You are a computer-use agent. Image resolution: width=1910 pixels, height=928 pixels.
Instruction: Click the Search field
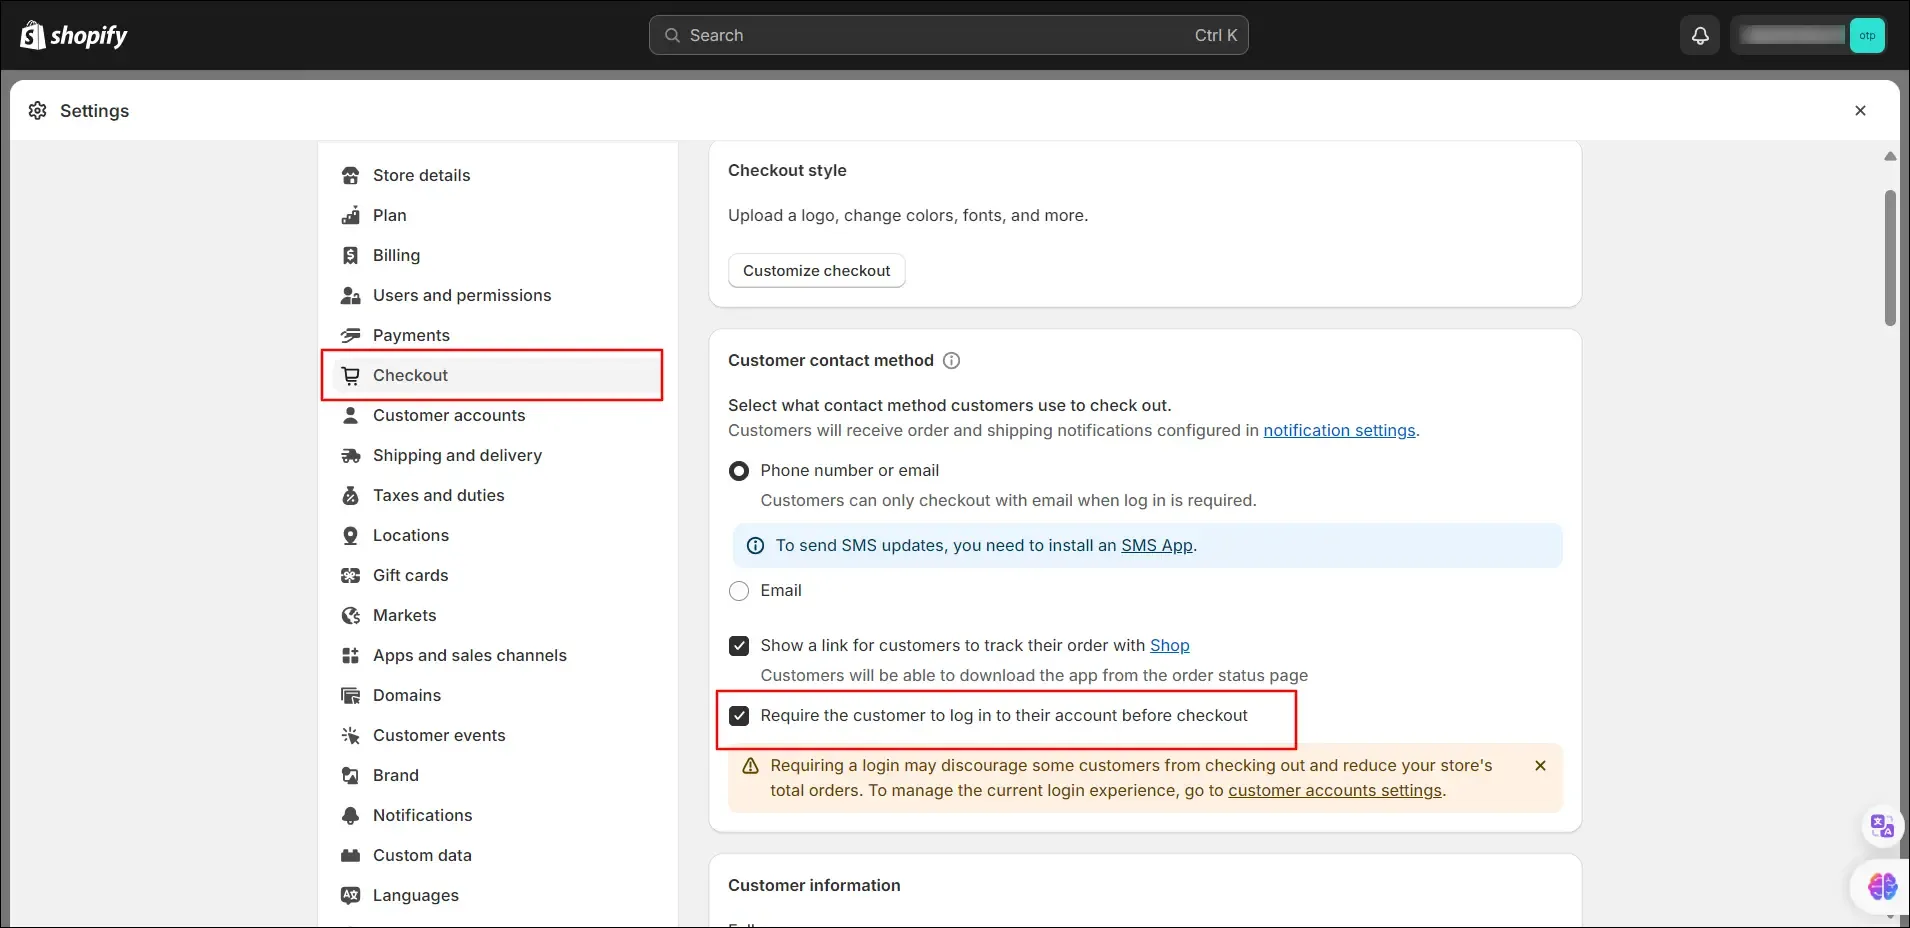[948, 36]
